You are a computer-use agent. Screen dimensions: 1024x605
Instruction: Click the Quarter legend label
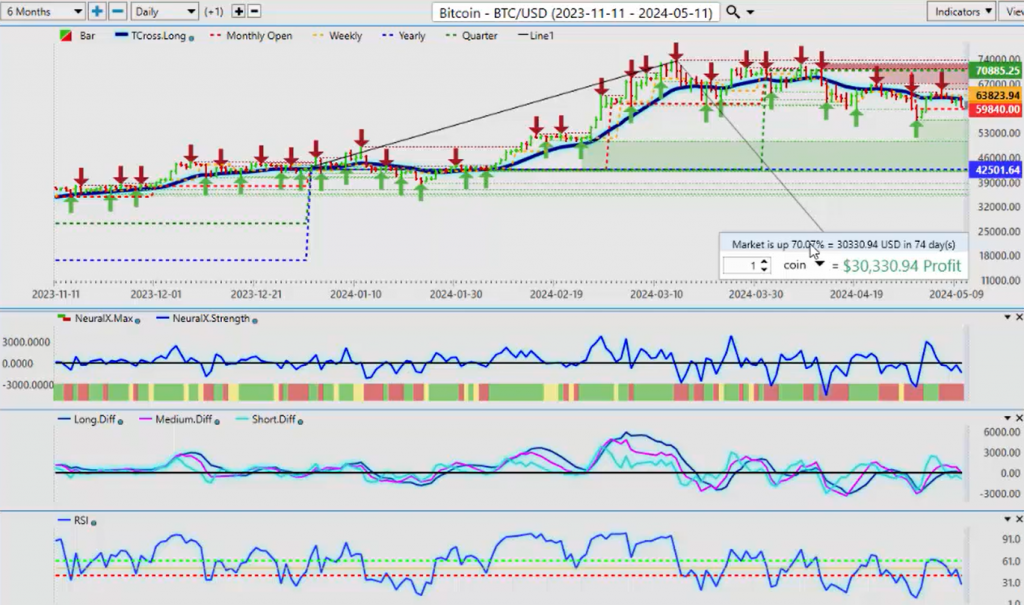[x=479, y=36]
